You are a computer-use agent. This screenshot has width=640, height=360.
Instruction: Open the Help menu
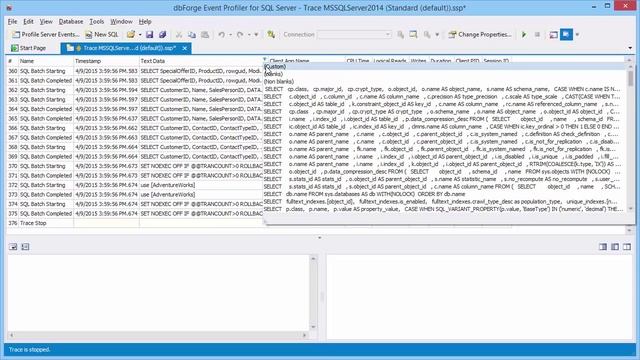coord(145,21)
